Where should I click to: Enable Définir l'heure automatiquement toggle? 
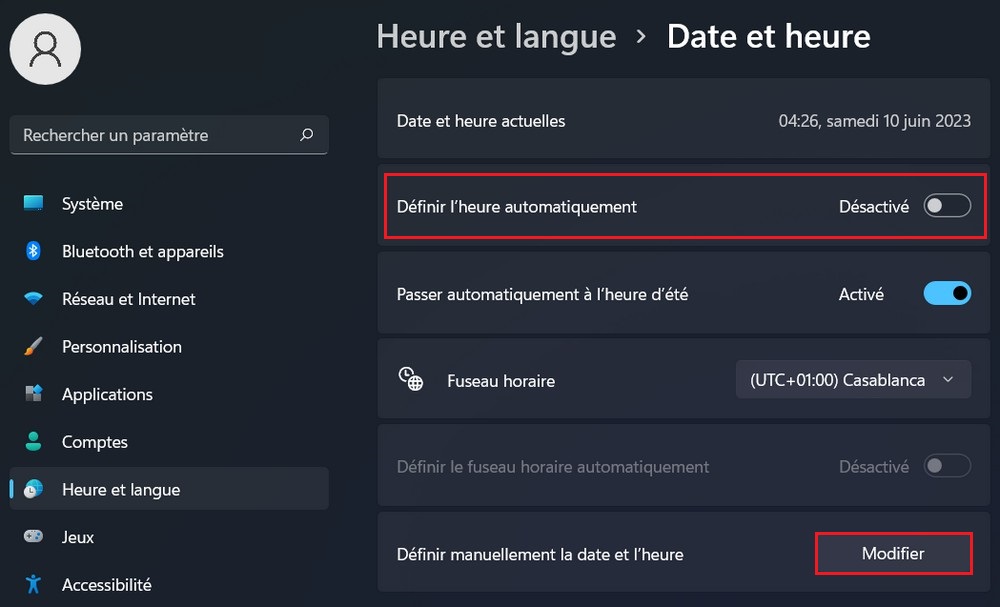pyautogui.click(x=947, y=207)
